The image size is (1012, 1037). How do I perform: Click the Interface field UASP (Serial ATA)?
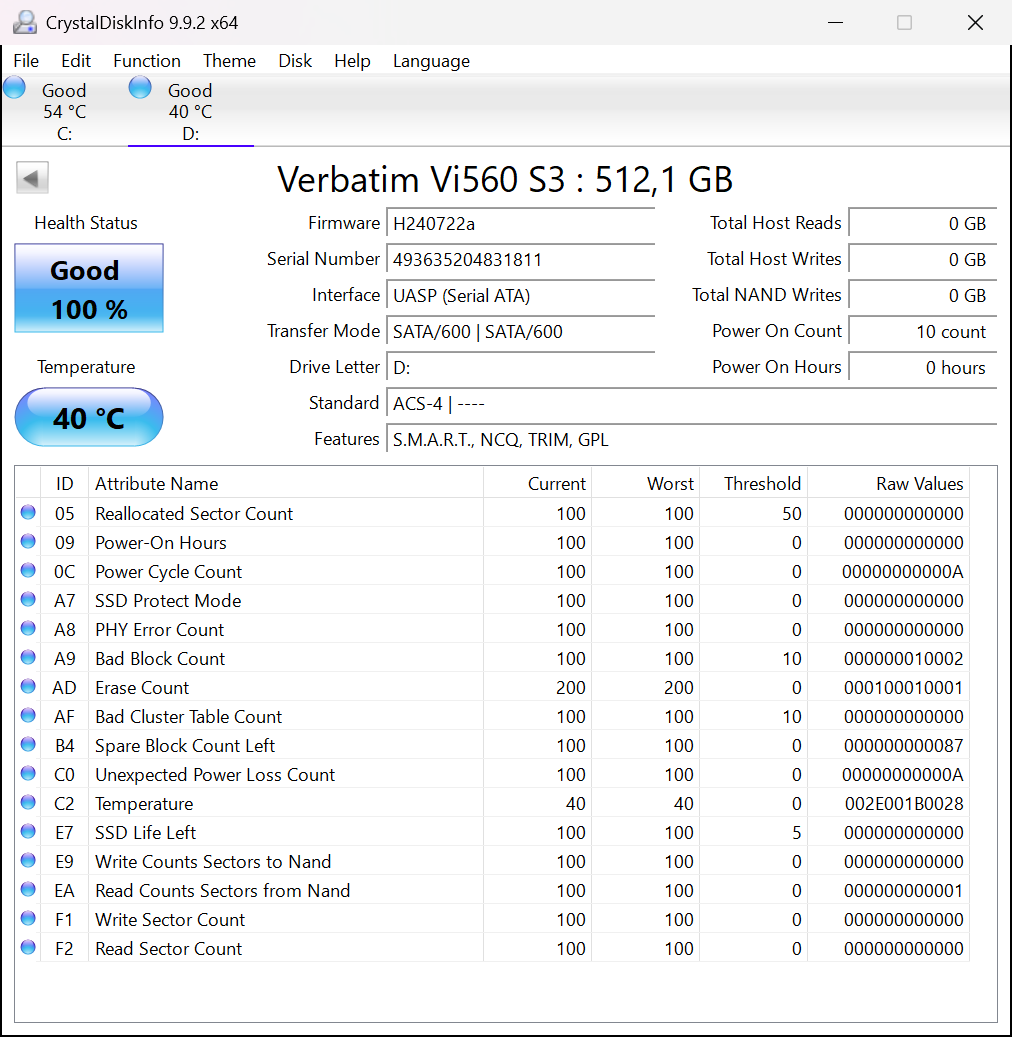tap(521, 296)
